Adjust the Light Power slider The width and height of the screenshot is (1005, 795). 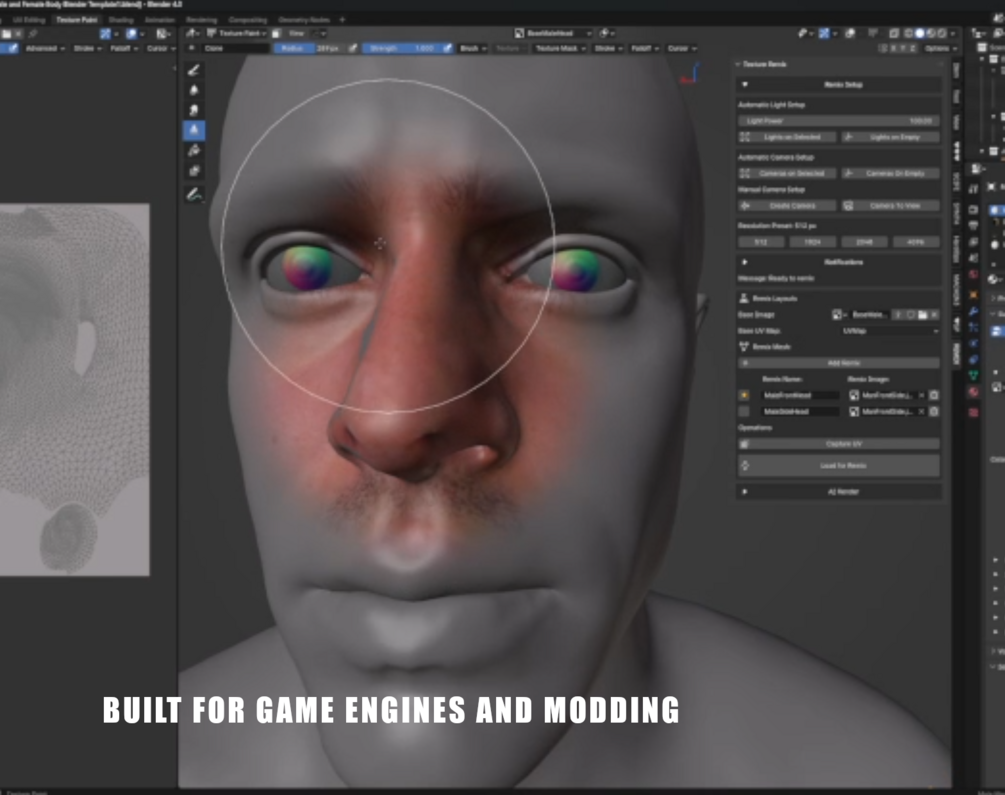click(839, 121)
